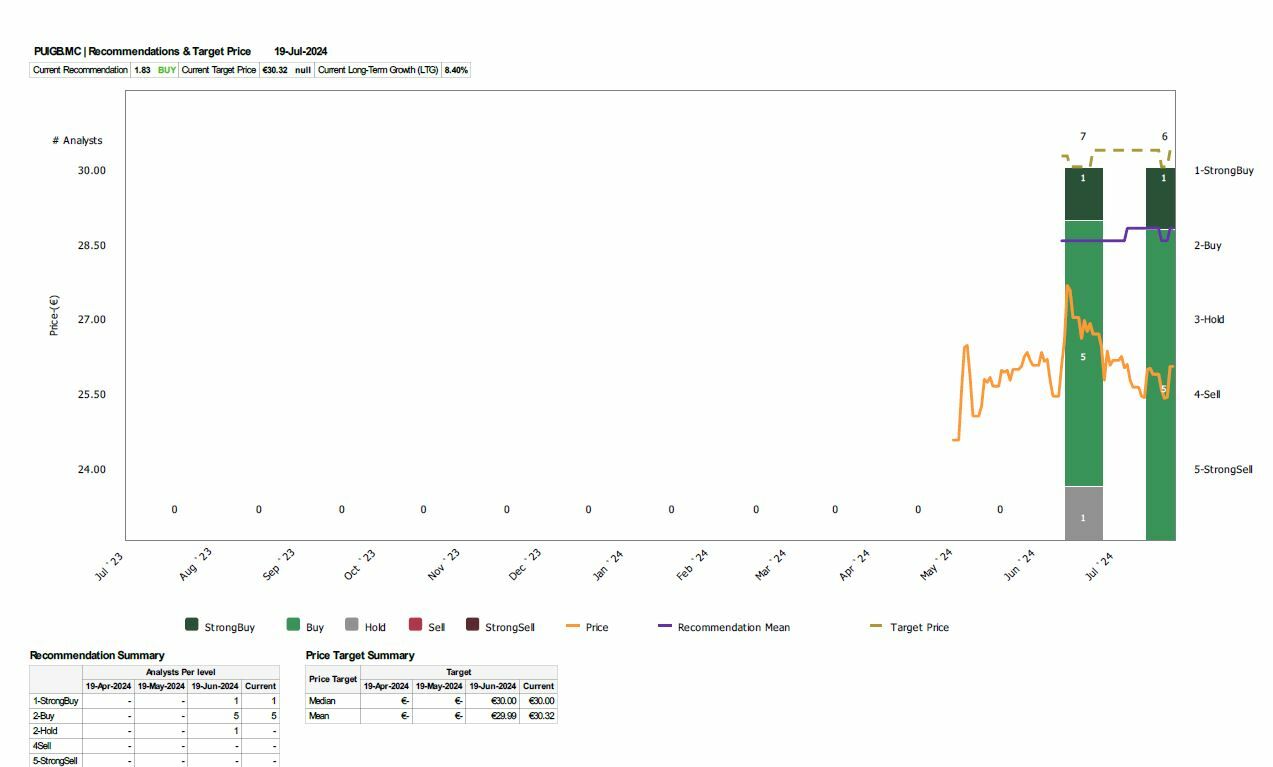
Task: Click the Hold legend gray swatch
Action: 351,625
